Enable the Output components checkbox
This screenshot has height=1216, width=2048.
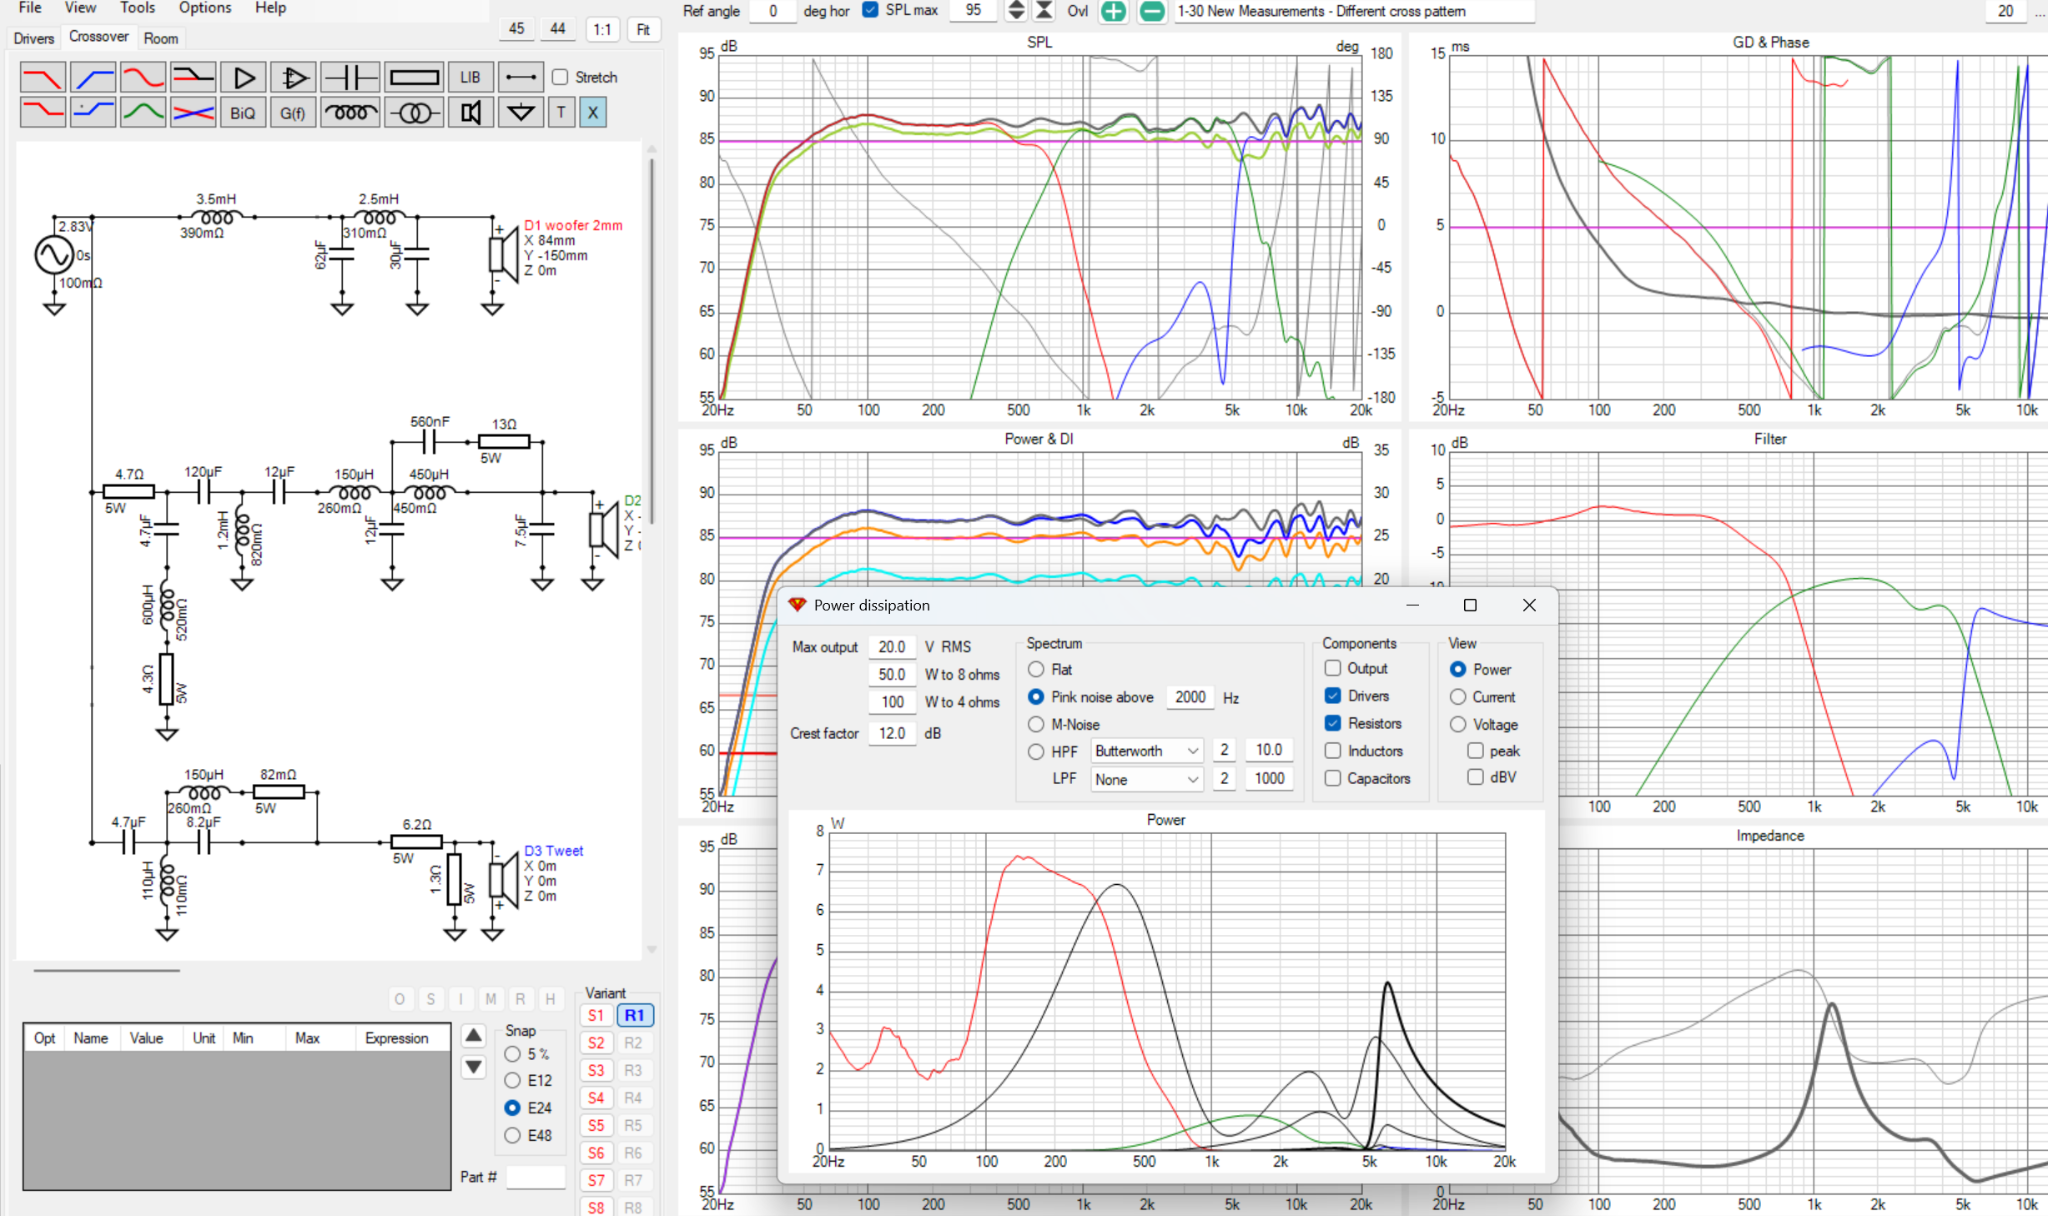point(1333,668)
